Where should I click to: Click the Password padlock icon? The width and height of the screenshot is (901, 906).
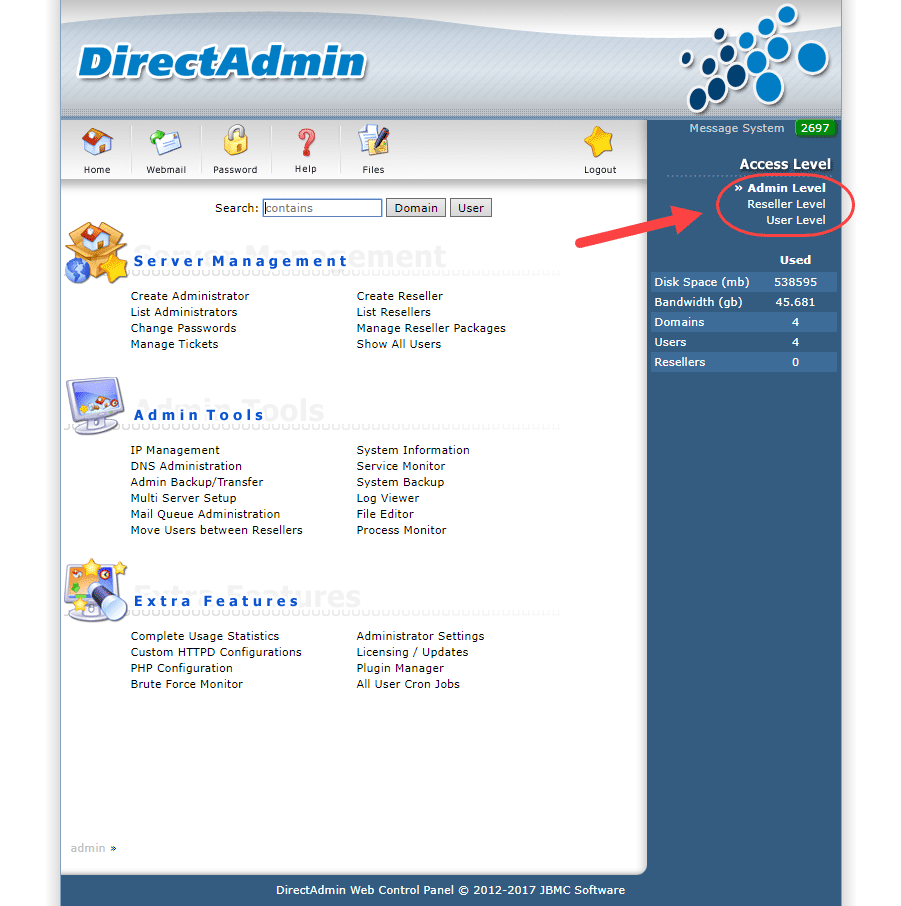click(236, 140)
